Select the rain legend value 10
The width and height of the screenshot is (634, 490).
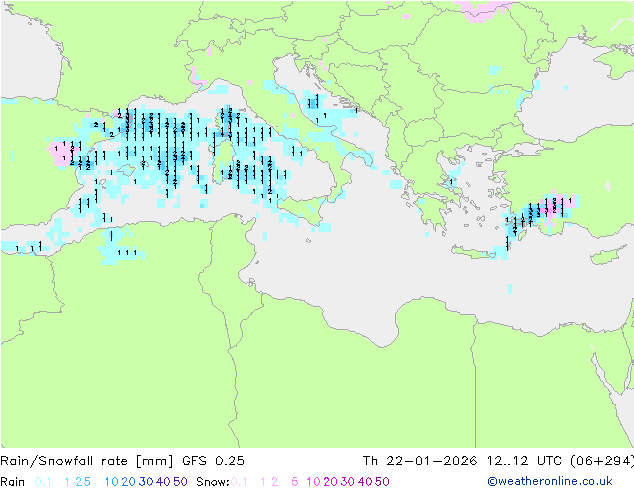(x=112, y=482)
